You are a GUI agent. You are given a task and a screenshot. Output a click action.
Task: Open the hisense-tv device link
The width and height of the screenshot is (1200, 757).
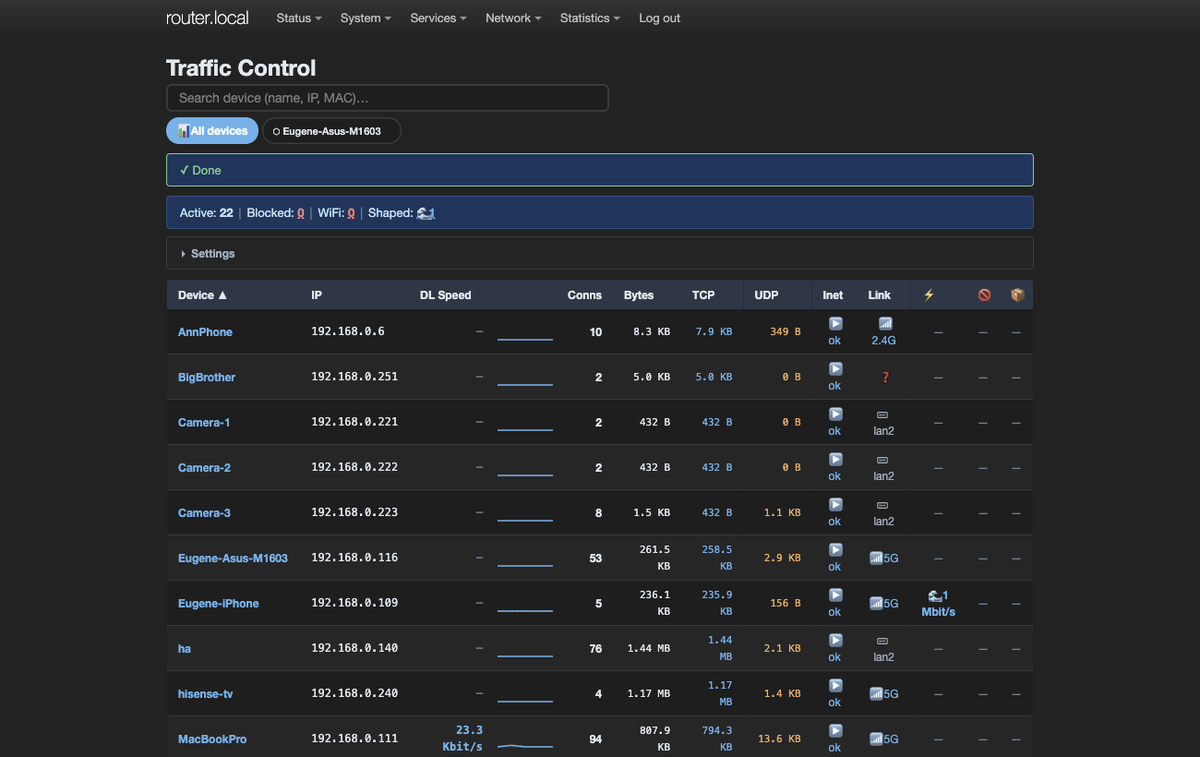pyautogui.click(x=206, y=693)
